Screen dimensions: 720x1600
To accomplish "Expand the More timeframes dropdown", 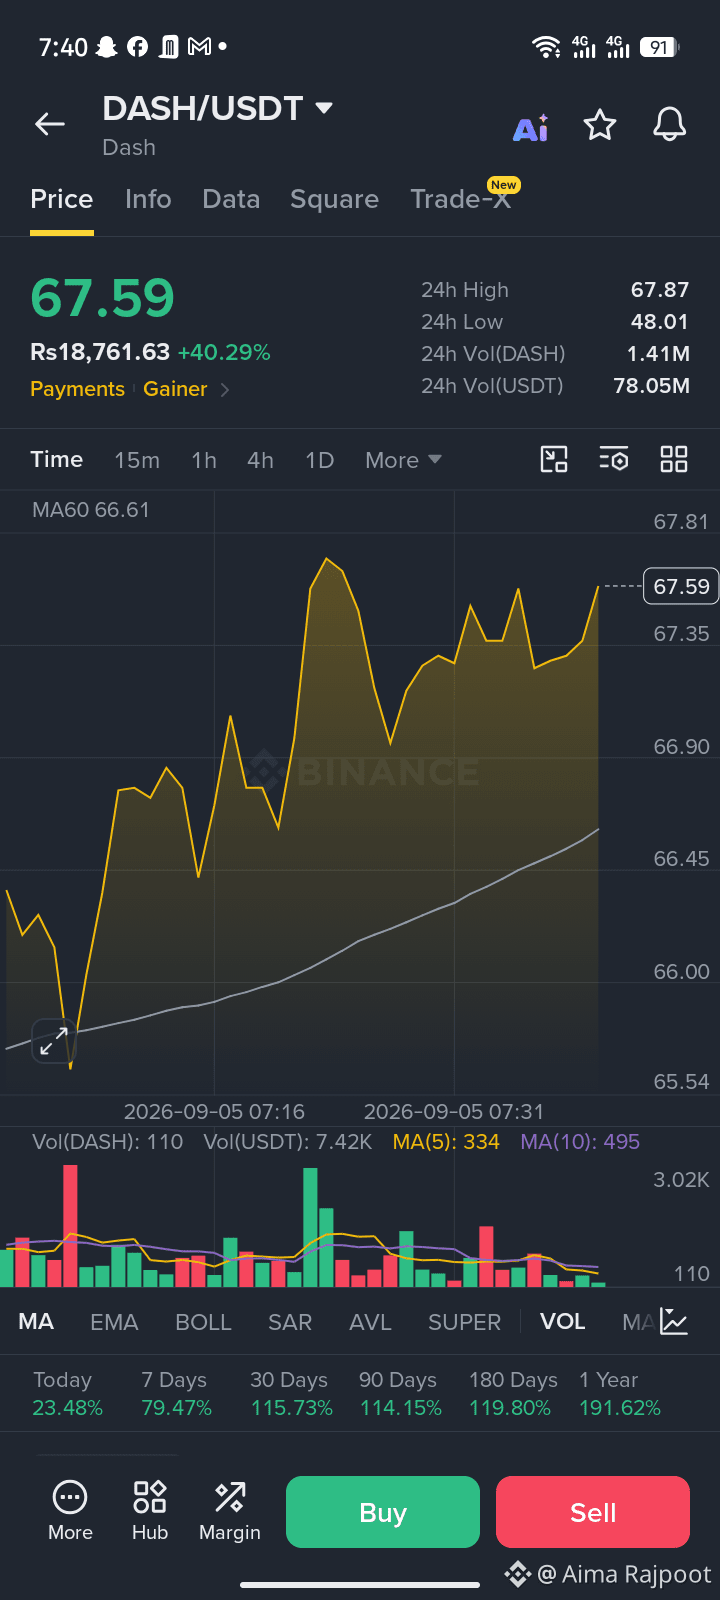I will click(403, 460).
